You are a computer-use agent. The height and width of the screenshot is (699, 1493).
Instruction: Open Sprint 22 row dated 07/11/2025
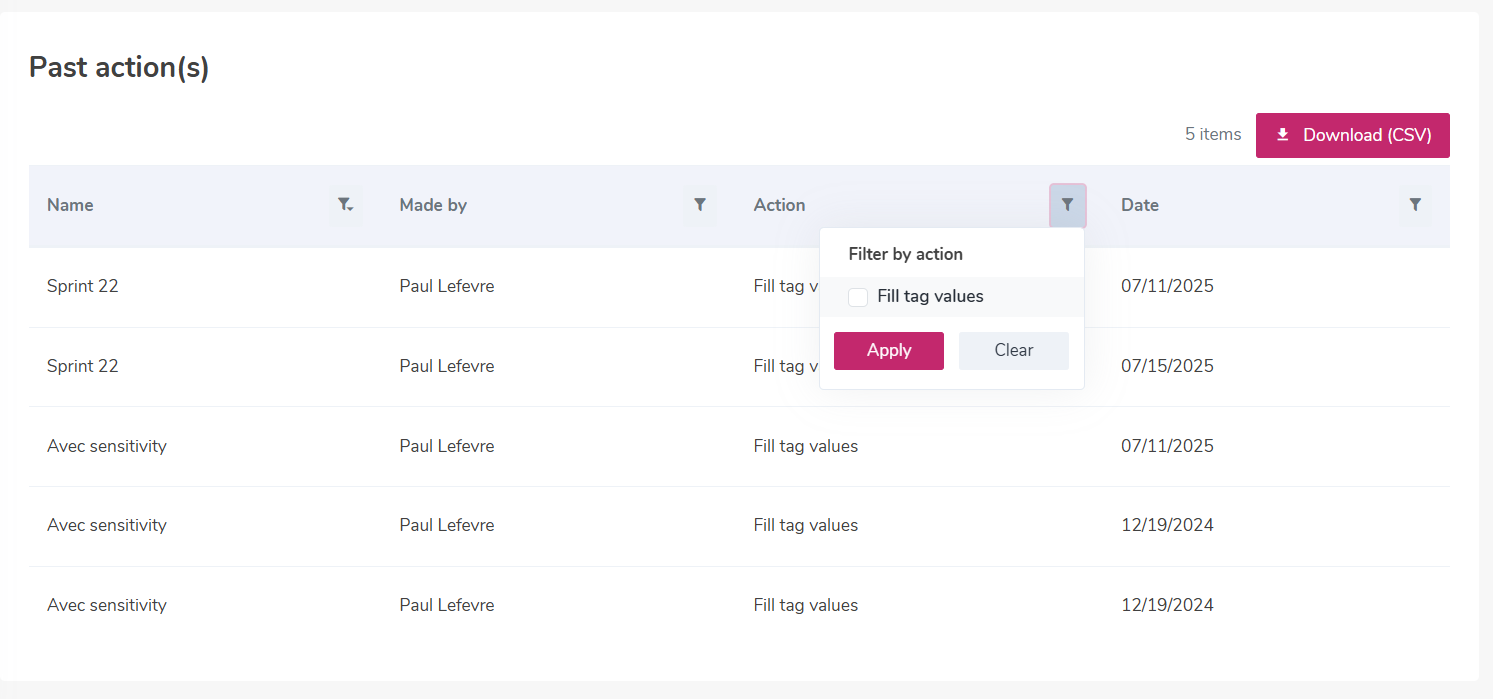[x=739, y=287]
